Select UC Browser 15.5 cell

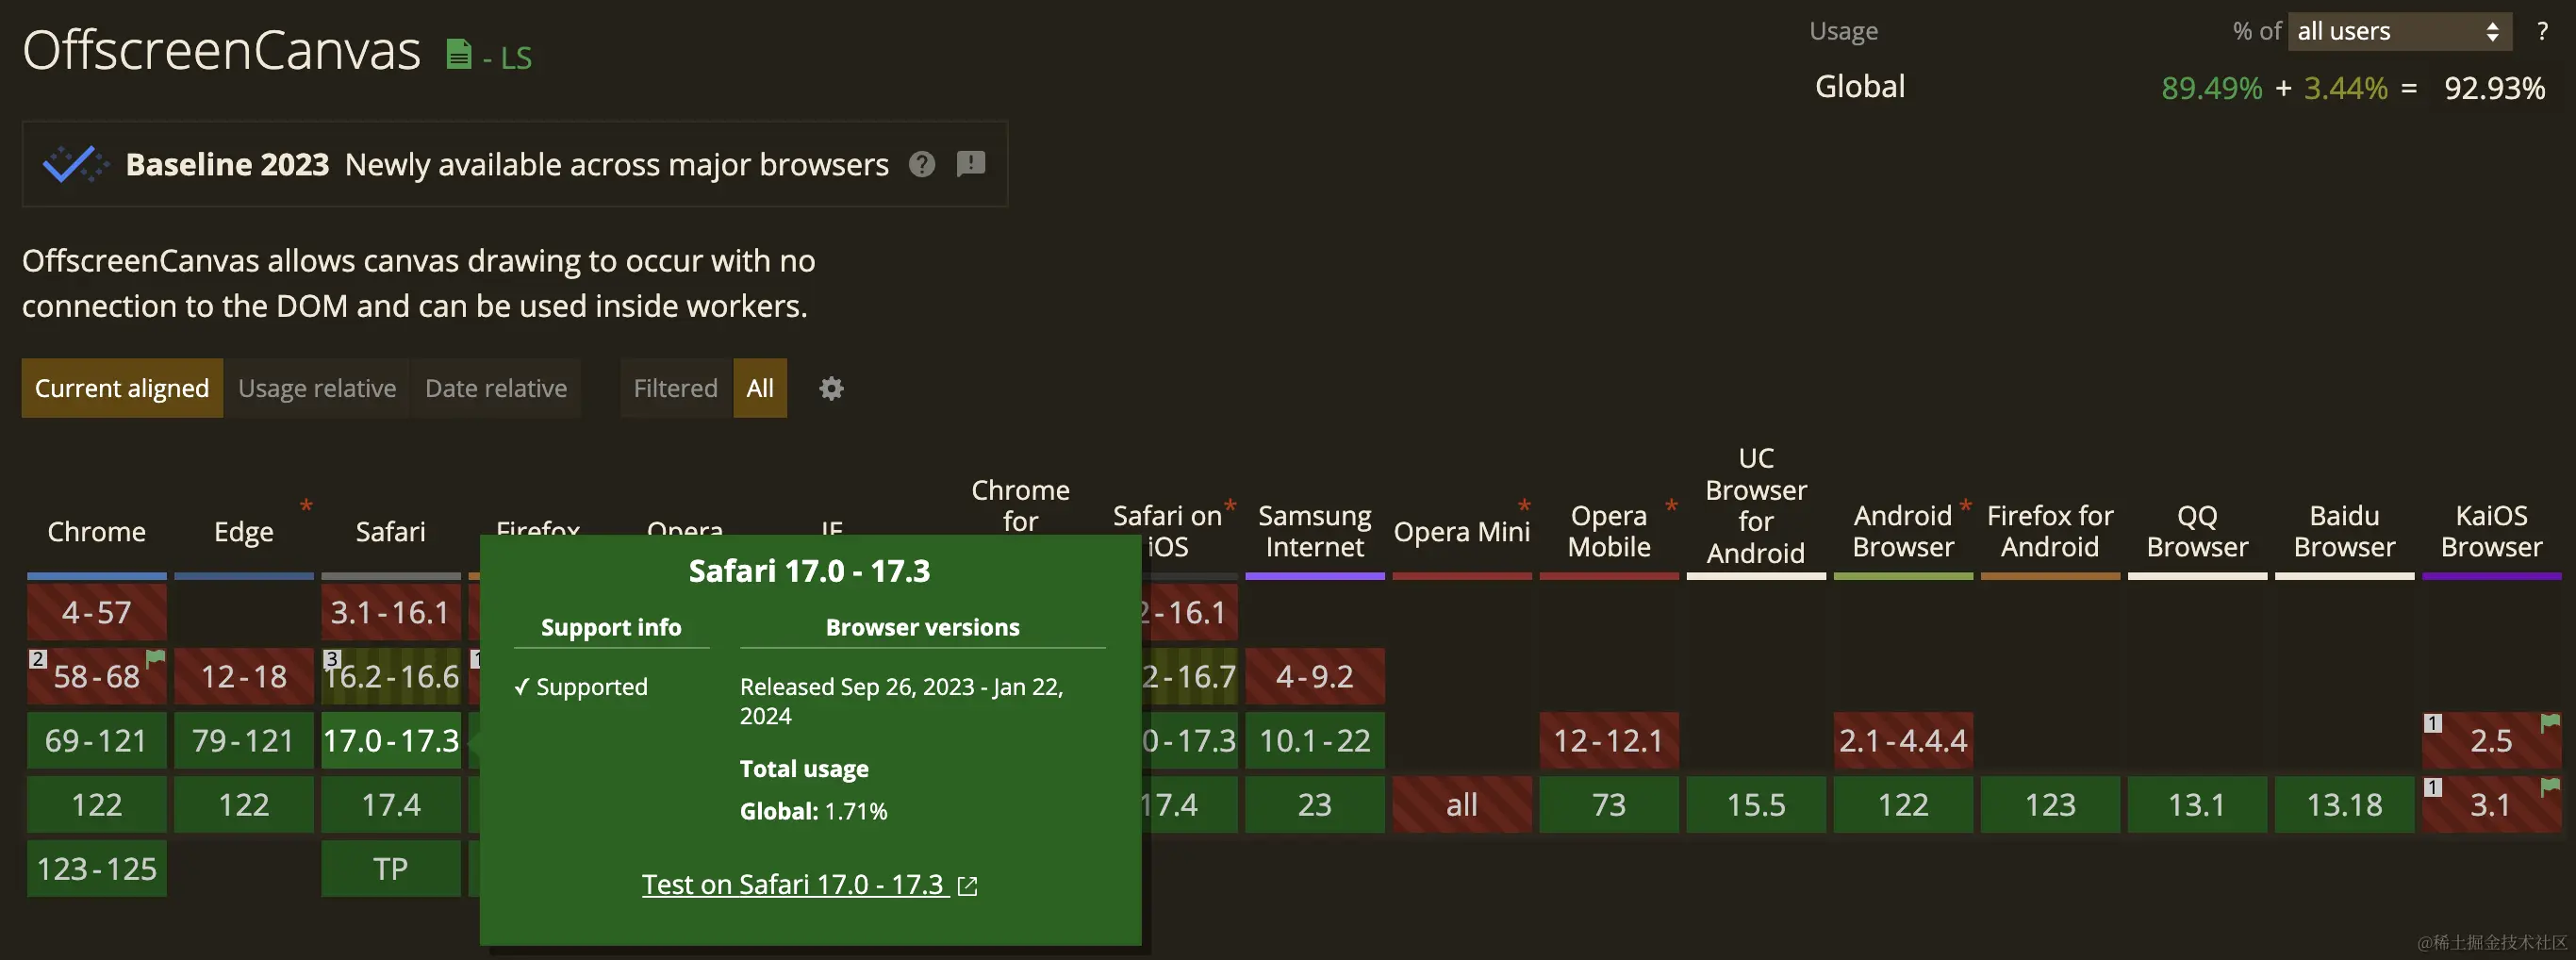(x=1756, y=804)
